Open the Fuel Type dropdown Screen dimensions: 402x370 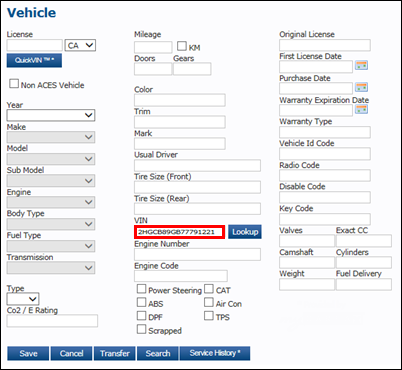51,246
